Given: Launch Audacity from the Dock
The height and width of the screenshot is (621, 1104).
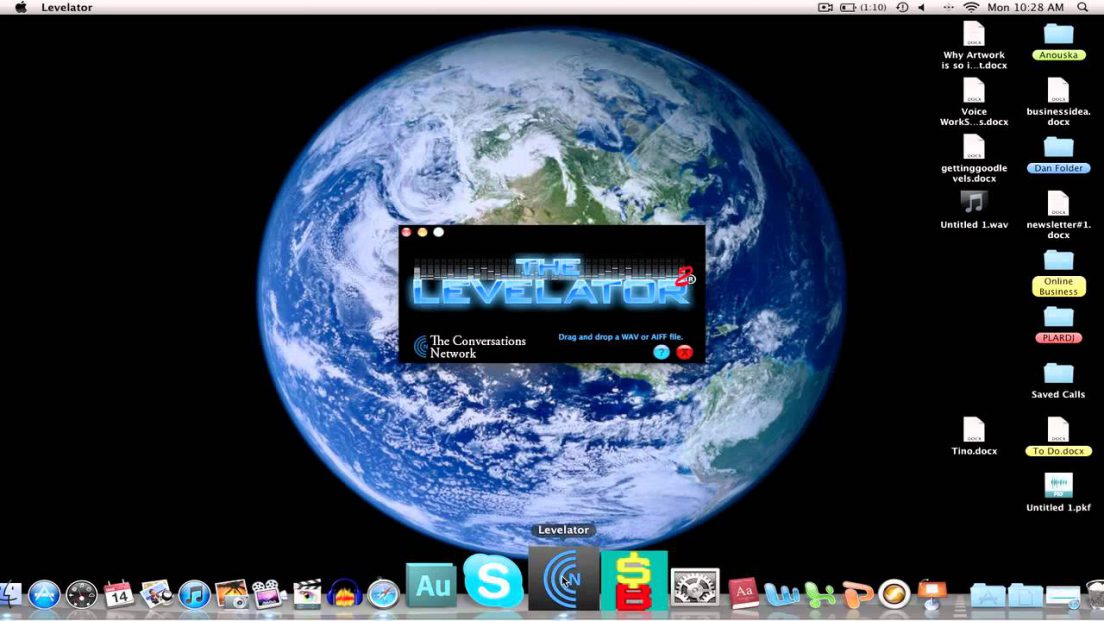Looking at the screenshot, I should point(345,595).
